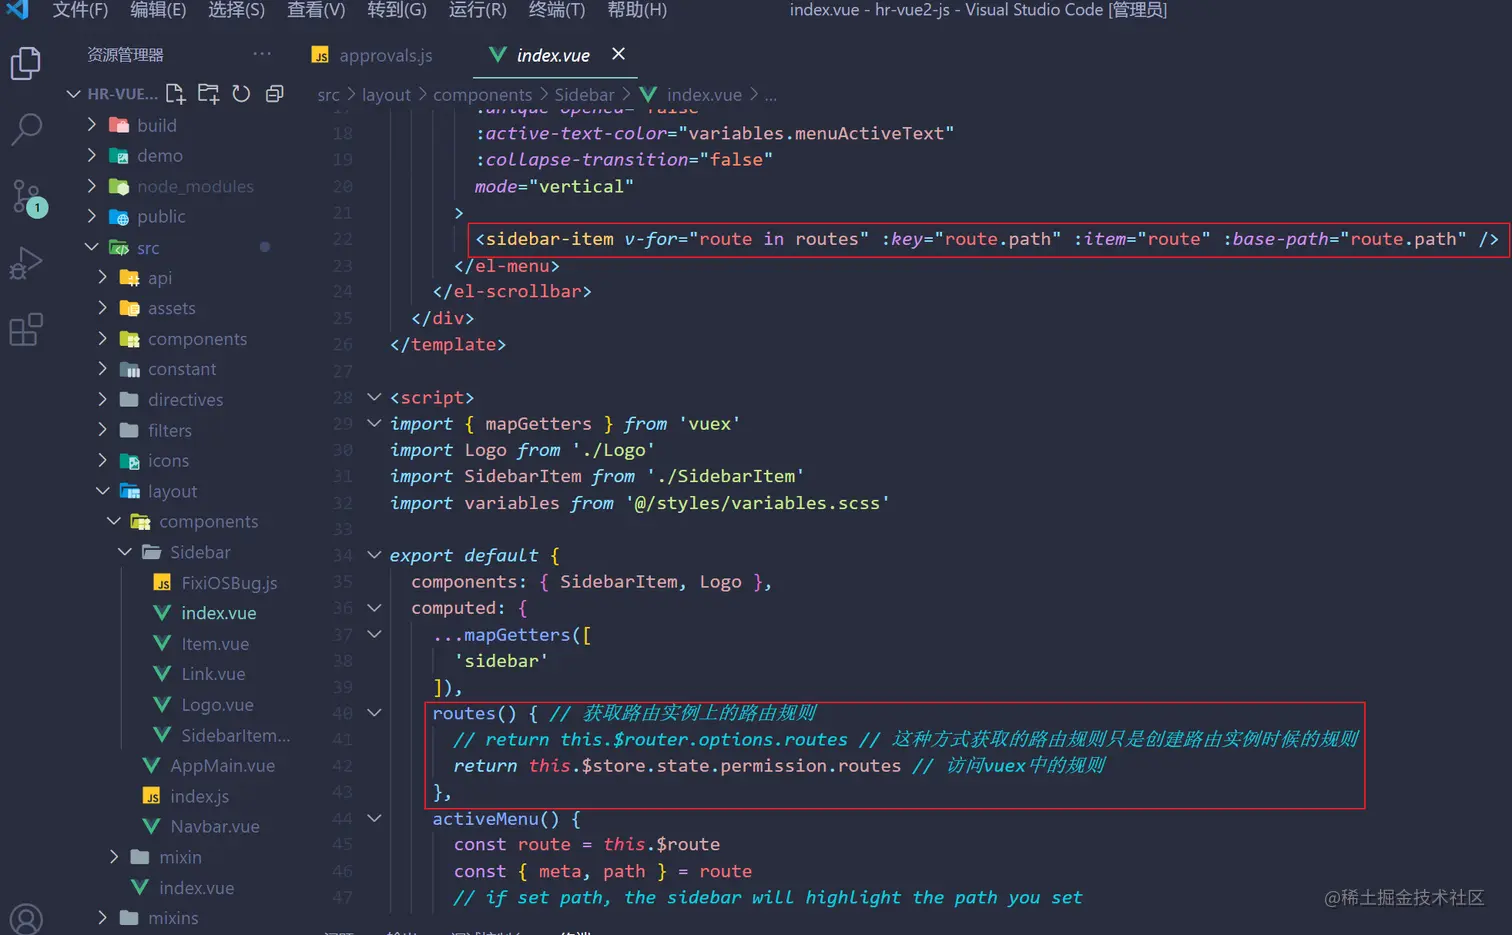Open index.js in components folder
This screenshot has width=1512, height=935.
(199, 797)
